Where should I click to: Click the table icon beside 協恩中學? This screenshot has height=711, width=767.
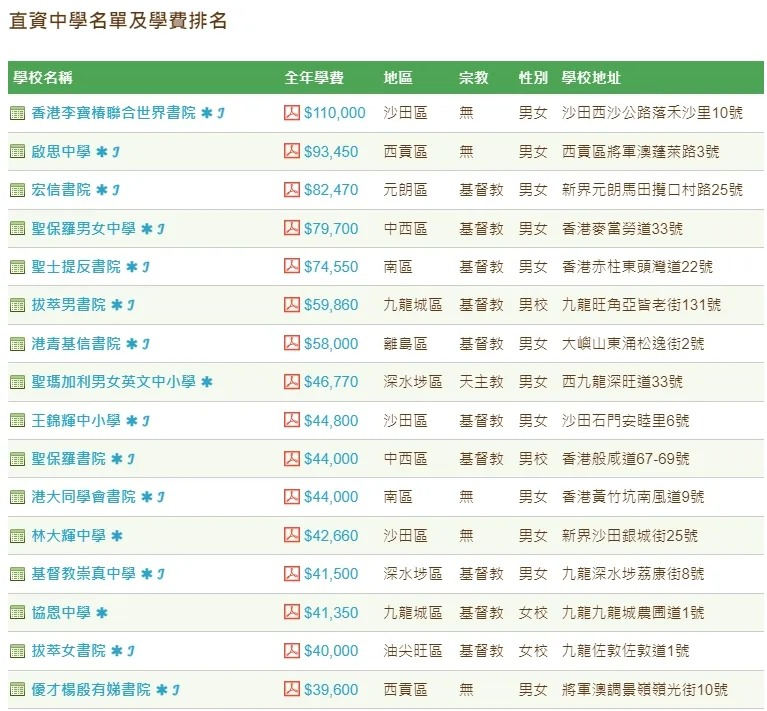point(18,613)
